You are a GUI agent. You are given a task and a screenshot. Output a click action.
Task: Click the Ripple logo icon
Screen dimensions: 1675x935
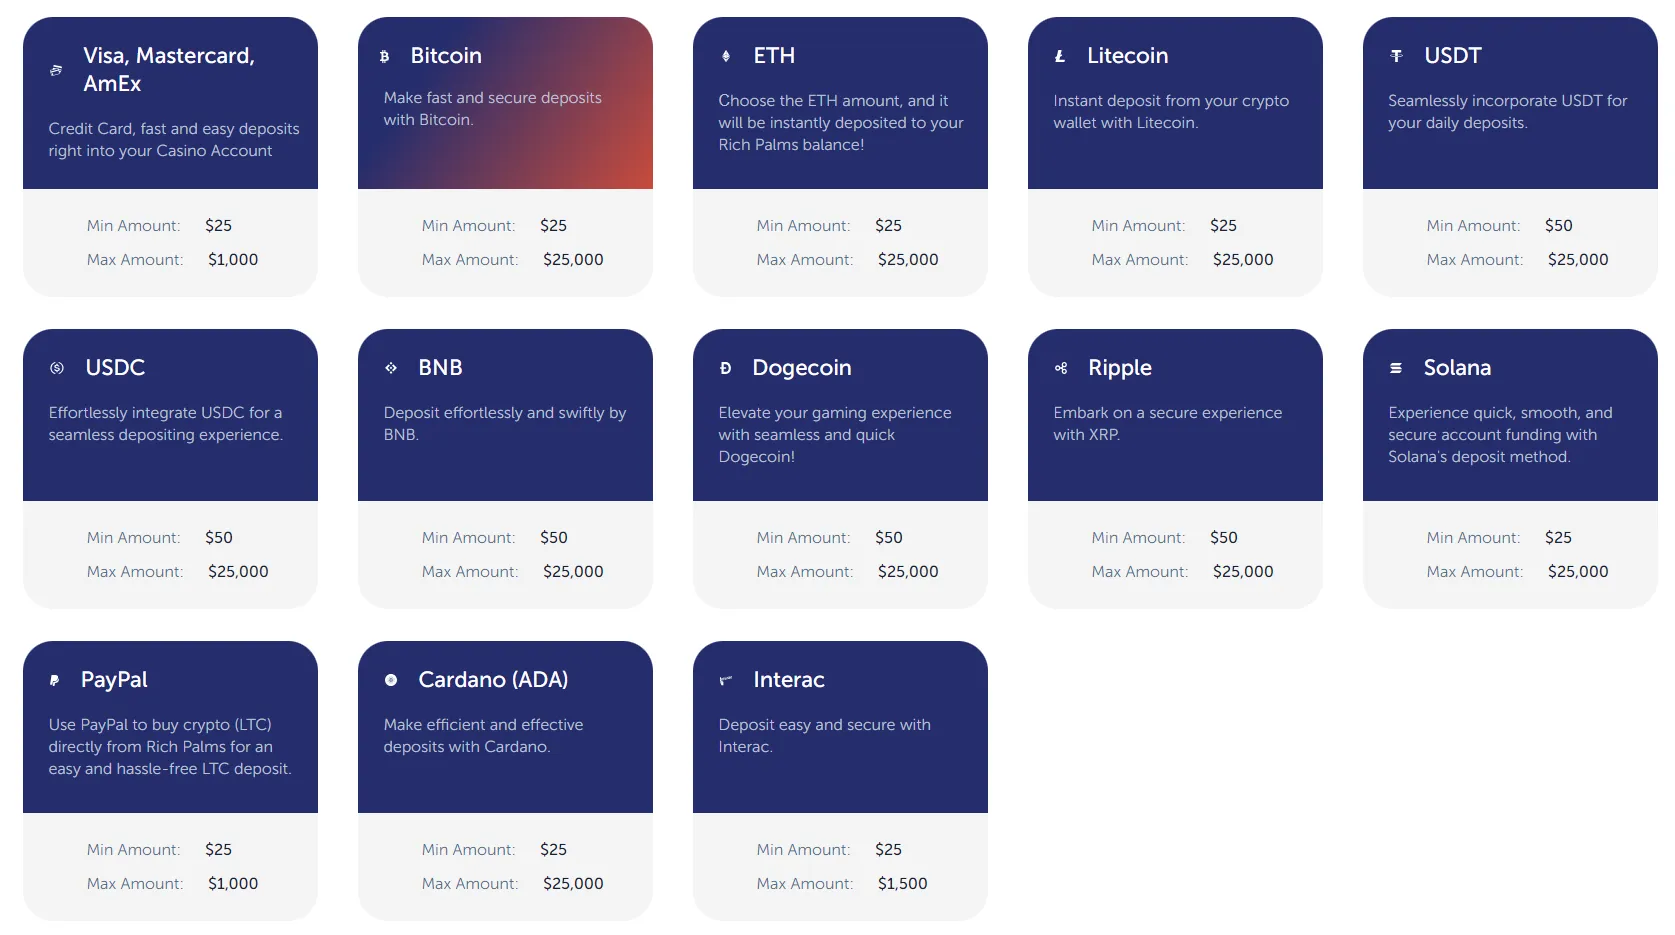pos(1061,369)
